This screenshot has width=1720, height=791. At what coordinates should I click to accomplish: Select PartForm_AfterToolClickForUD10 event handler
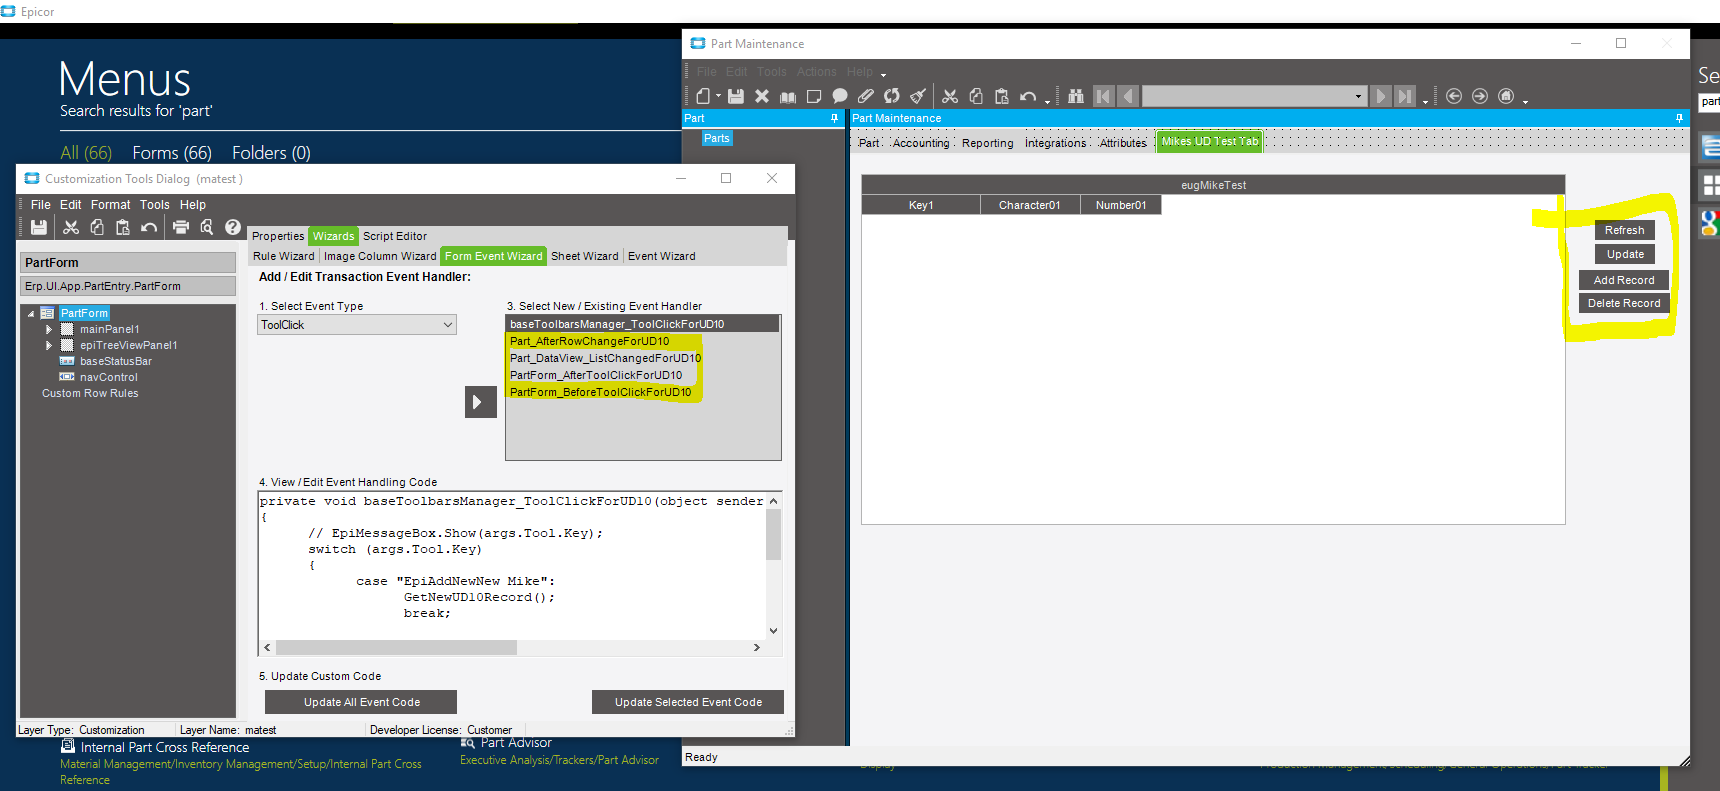click(x=596, y=375)
